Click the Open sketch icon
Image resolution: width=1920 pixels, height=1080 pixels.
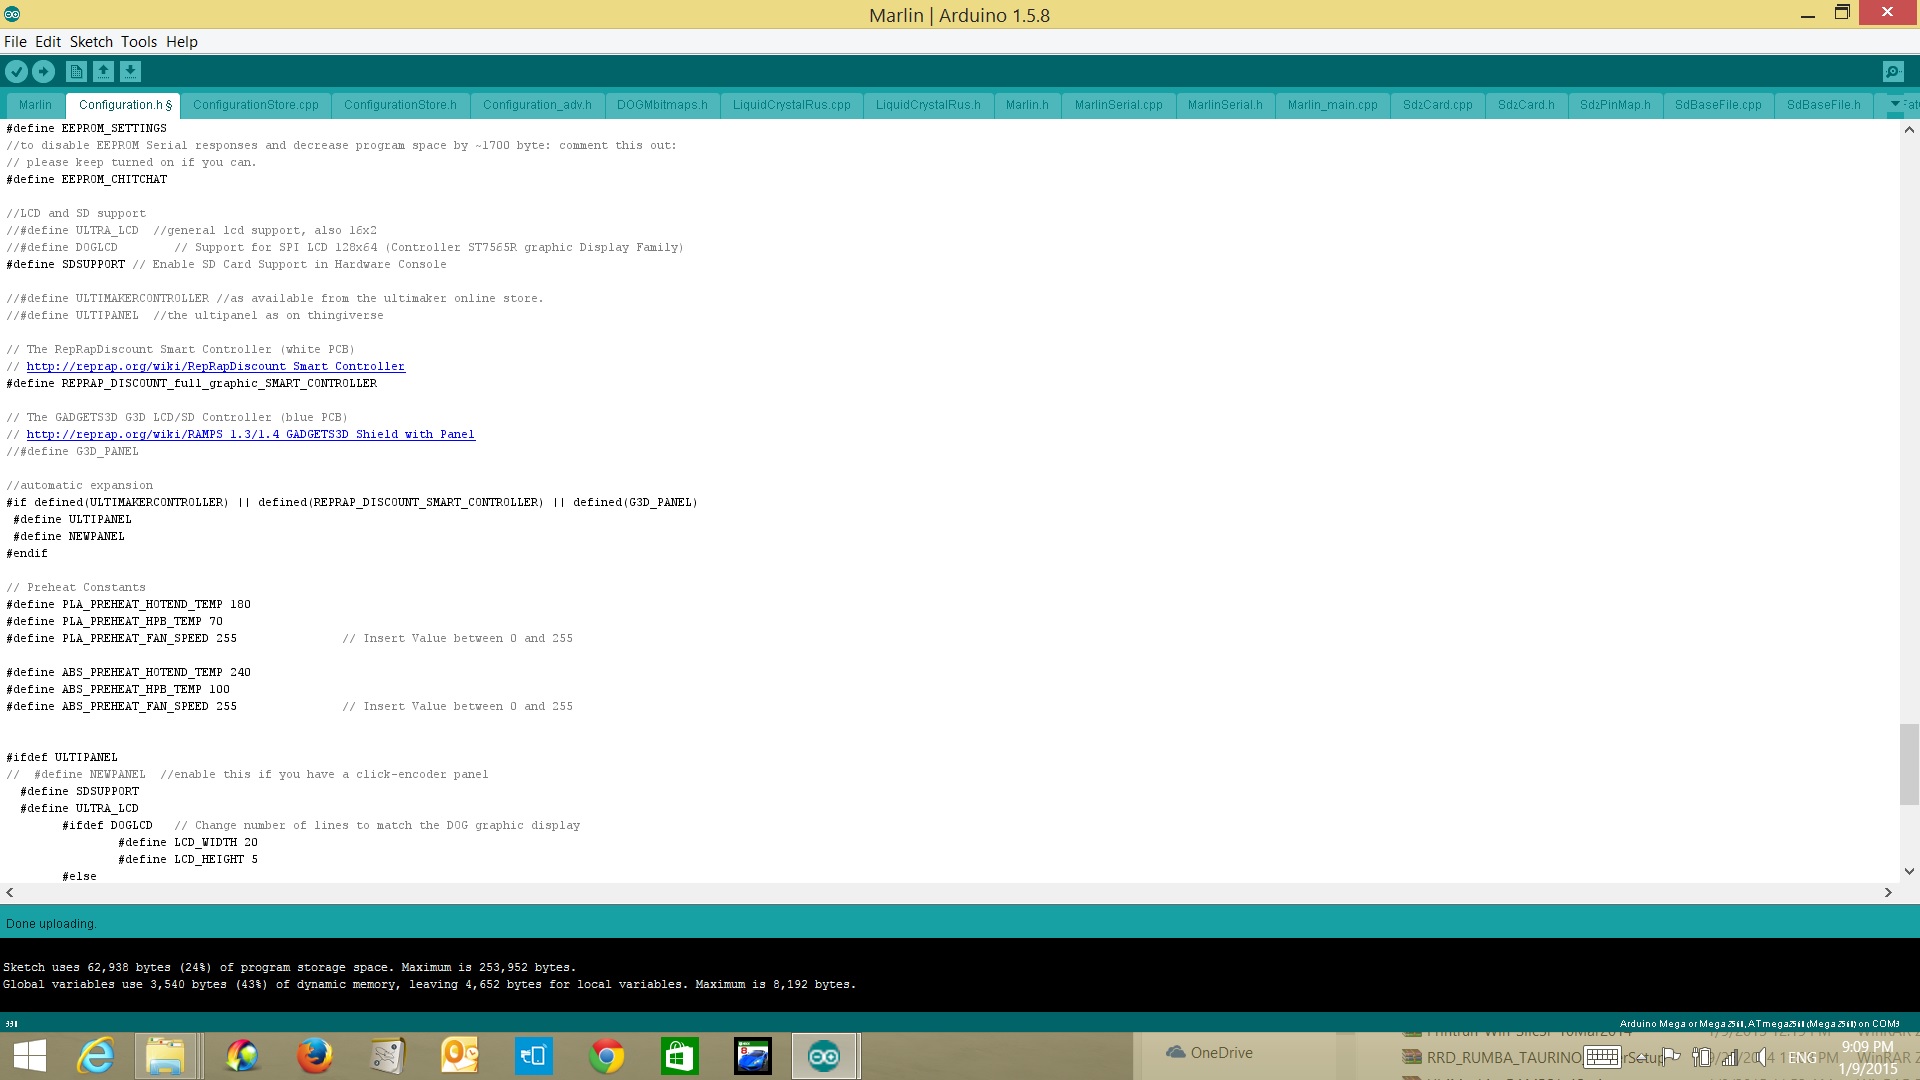coord(103,71)
